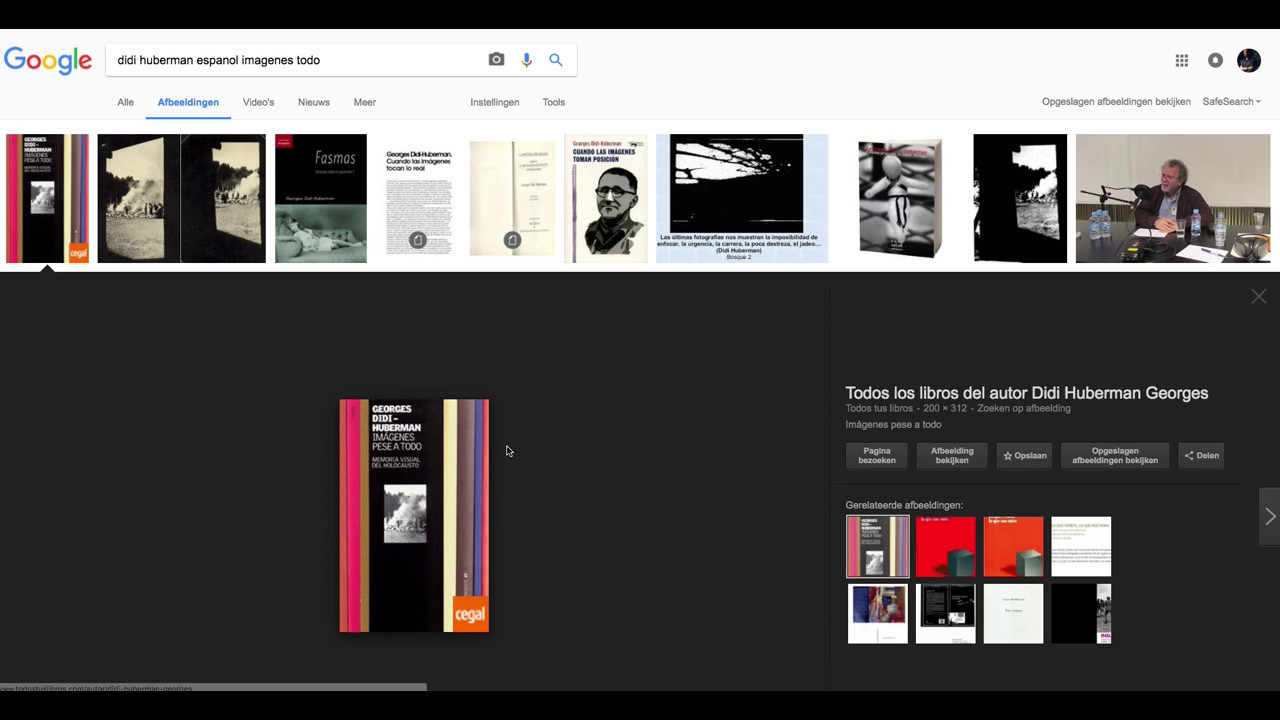Screen dimensions: 1280x720
Task: Click Opgeslagen afbeeldingen bekijken at top
Action: point(1116,102)
